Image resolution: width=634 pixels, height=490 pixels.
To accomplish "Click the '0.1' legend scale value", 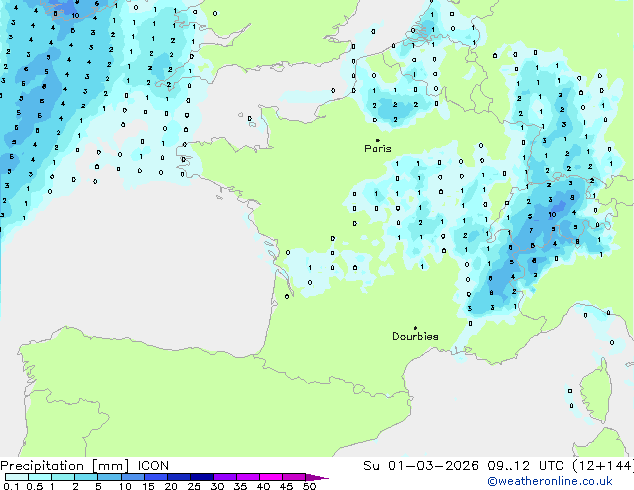I will (11, 486).
